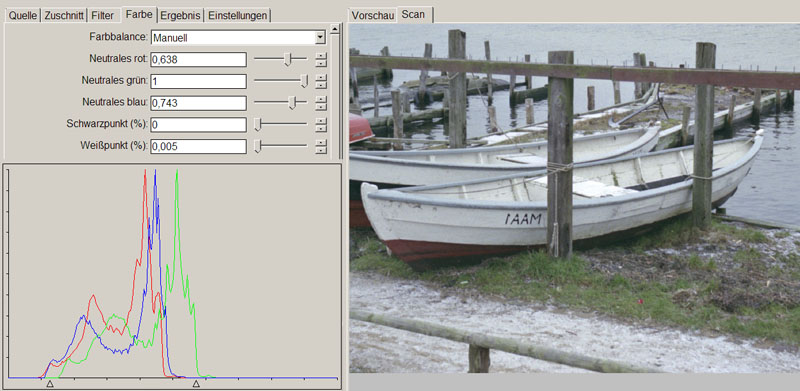
Task: Click the Schwarzpunkt stepper arrows
Action: click(320, 125)
